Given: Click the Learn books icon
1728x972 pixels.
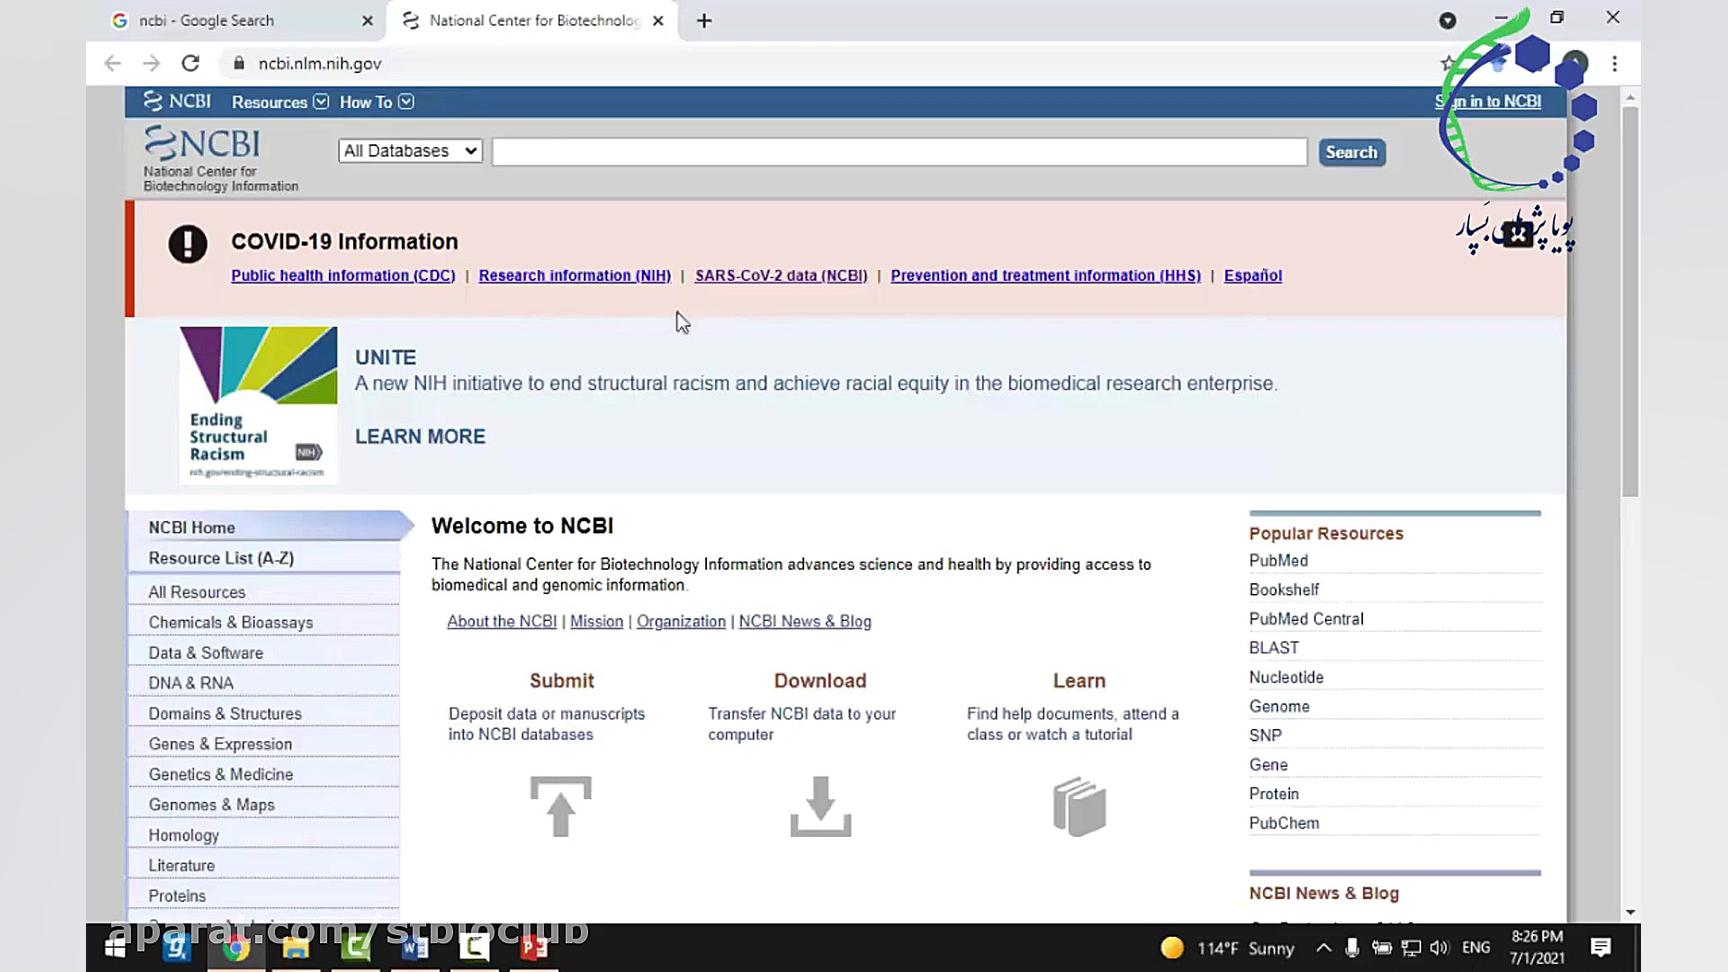Looking at the screenshot, I should (x=1079, y=806).
